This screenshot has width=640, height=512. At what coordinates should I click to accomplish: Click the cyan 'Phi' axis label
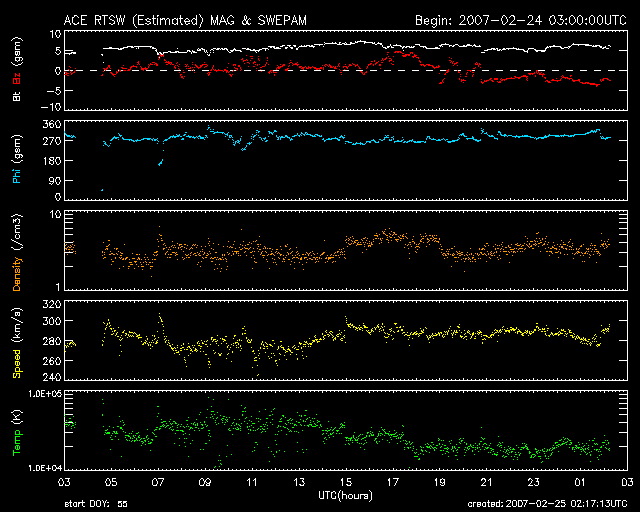pos(17,174)
